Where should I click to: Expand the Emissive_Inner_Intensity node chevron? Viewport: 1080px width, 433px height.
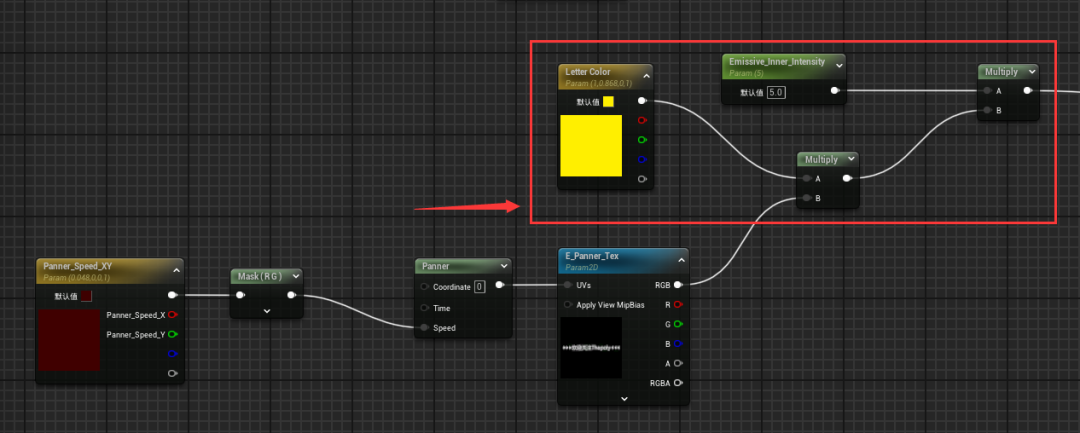[x=839, y=65]
